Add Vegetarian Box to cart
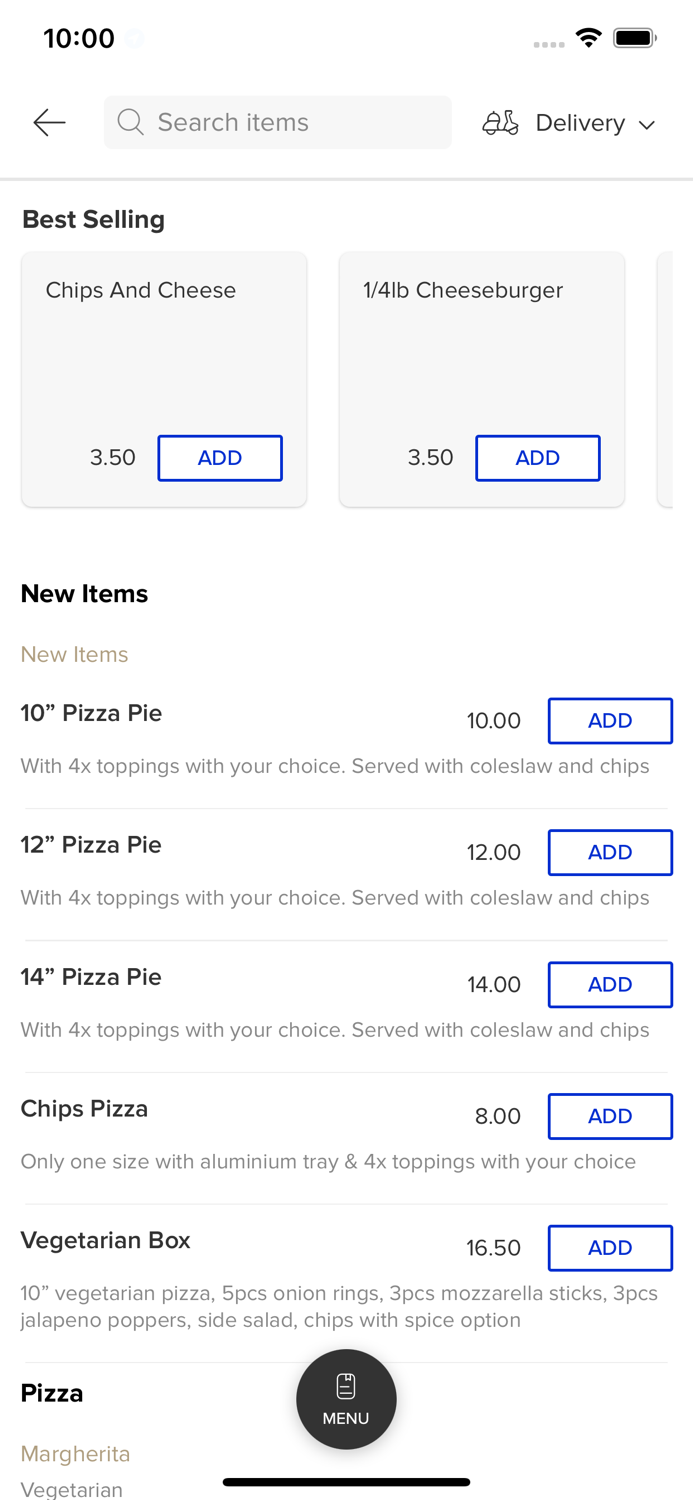 (x=610, y=1248)
